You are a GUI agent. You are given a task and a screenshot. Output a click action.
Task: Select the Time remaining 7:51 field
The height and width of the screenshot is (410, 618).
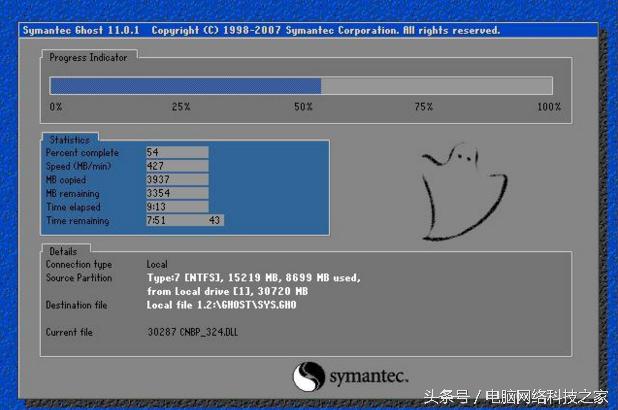[x=176, y=220]
